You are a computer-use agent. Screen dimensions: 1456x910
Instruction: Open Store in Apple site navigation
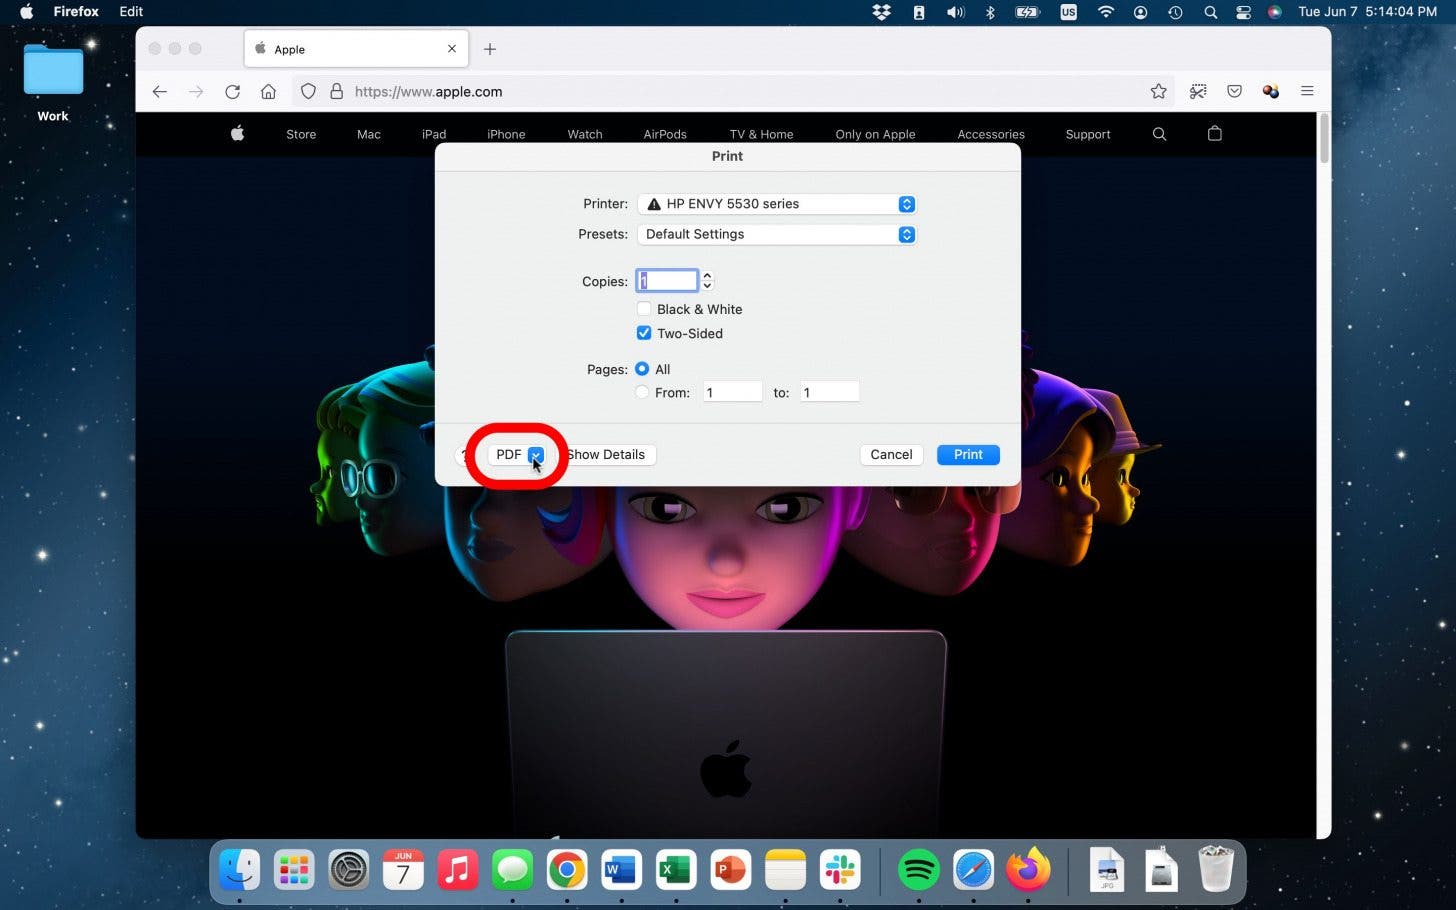301,134
